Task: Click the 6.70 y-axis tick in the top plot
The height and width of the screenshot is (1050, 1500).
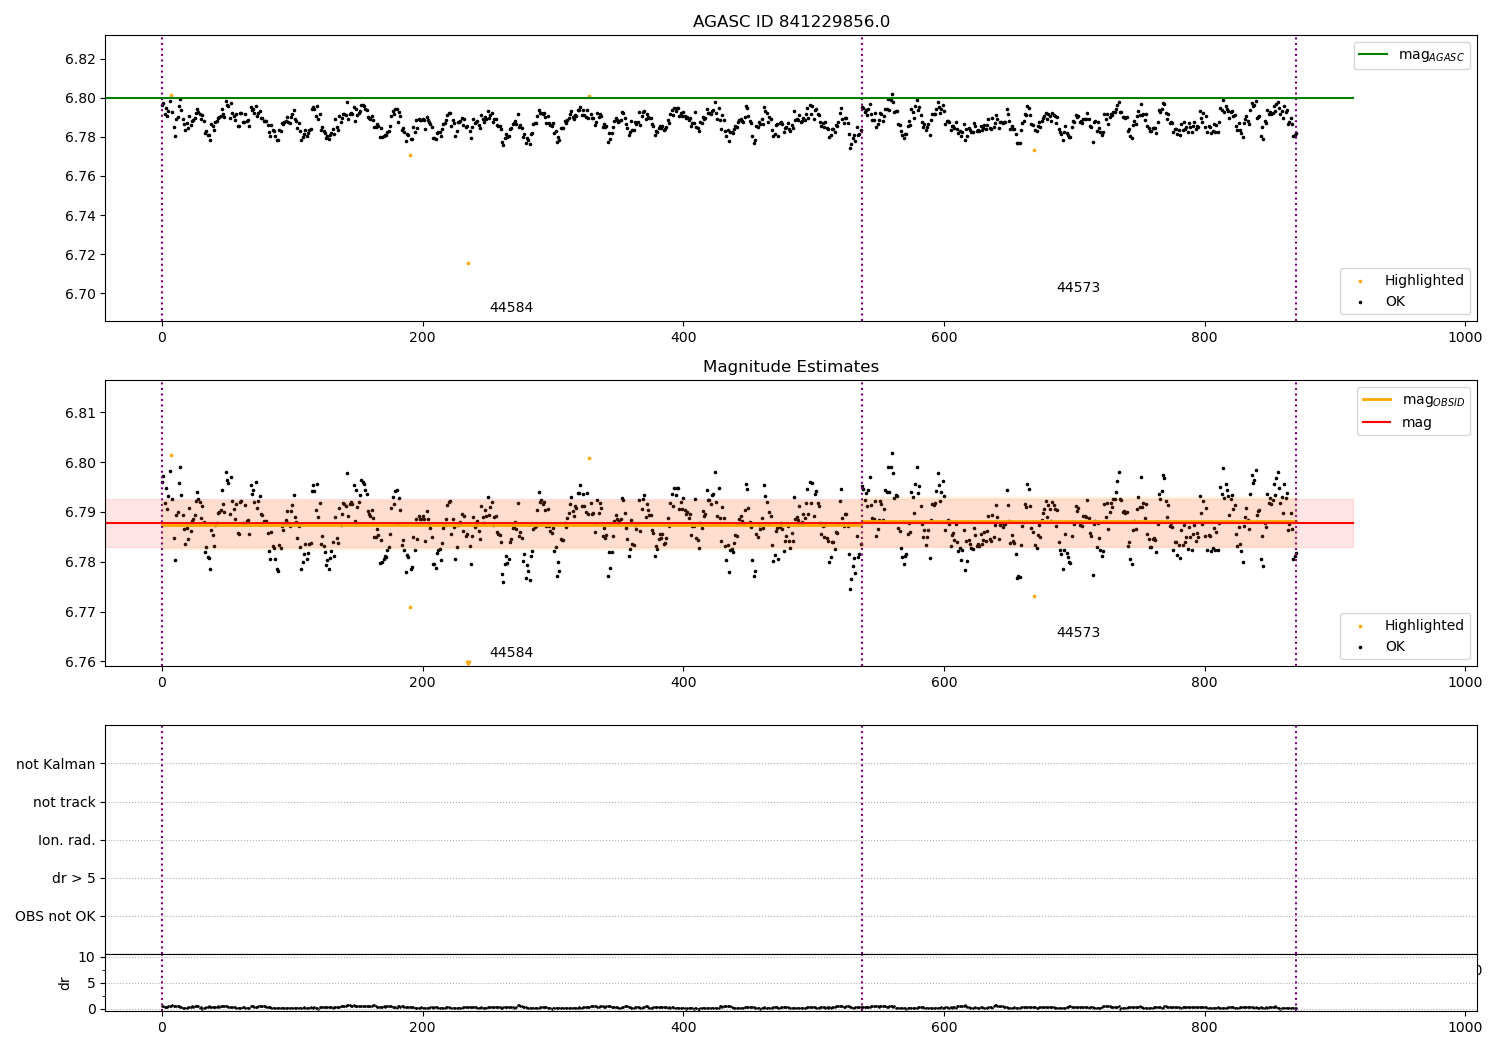Action: [x=79, y=295]
